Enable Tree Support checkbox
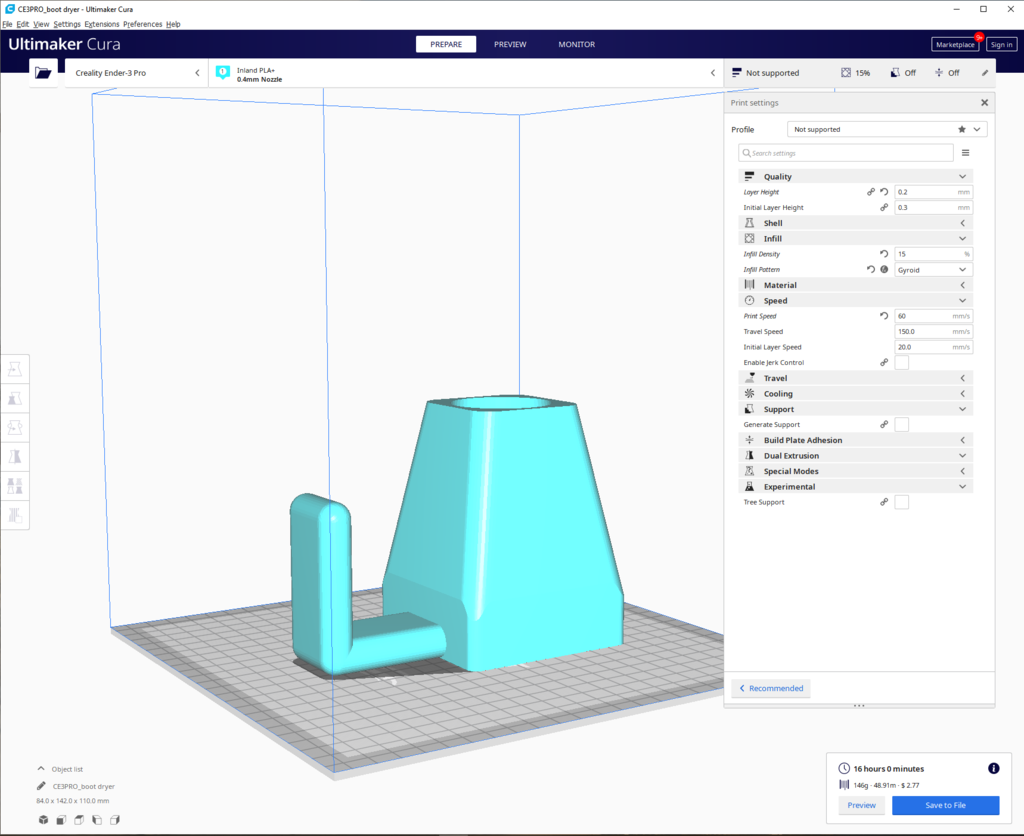The image size is (1024, 836). pyautogui.click(x=901, y=502)
